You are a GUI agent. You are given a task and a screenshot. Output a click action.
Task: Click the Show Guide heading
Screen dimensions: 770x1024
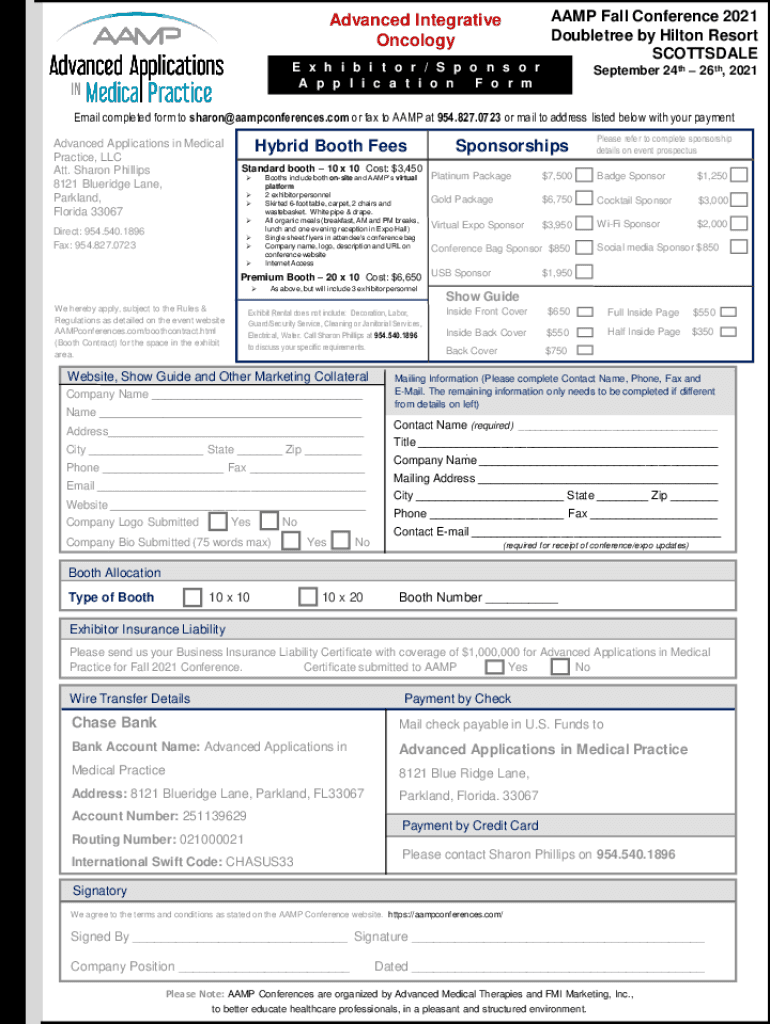pos(483,296)
